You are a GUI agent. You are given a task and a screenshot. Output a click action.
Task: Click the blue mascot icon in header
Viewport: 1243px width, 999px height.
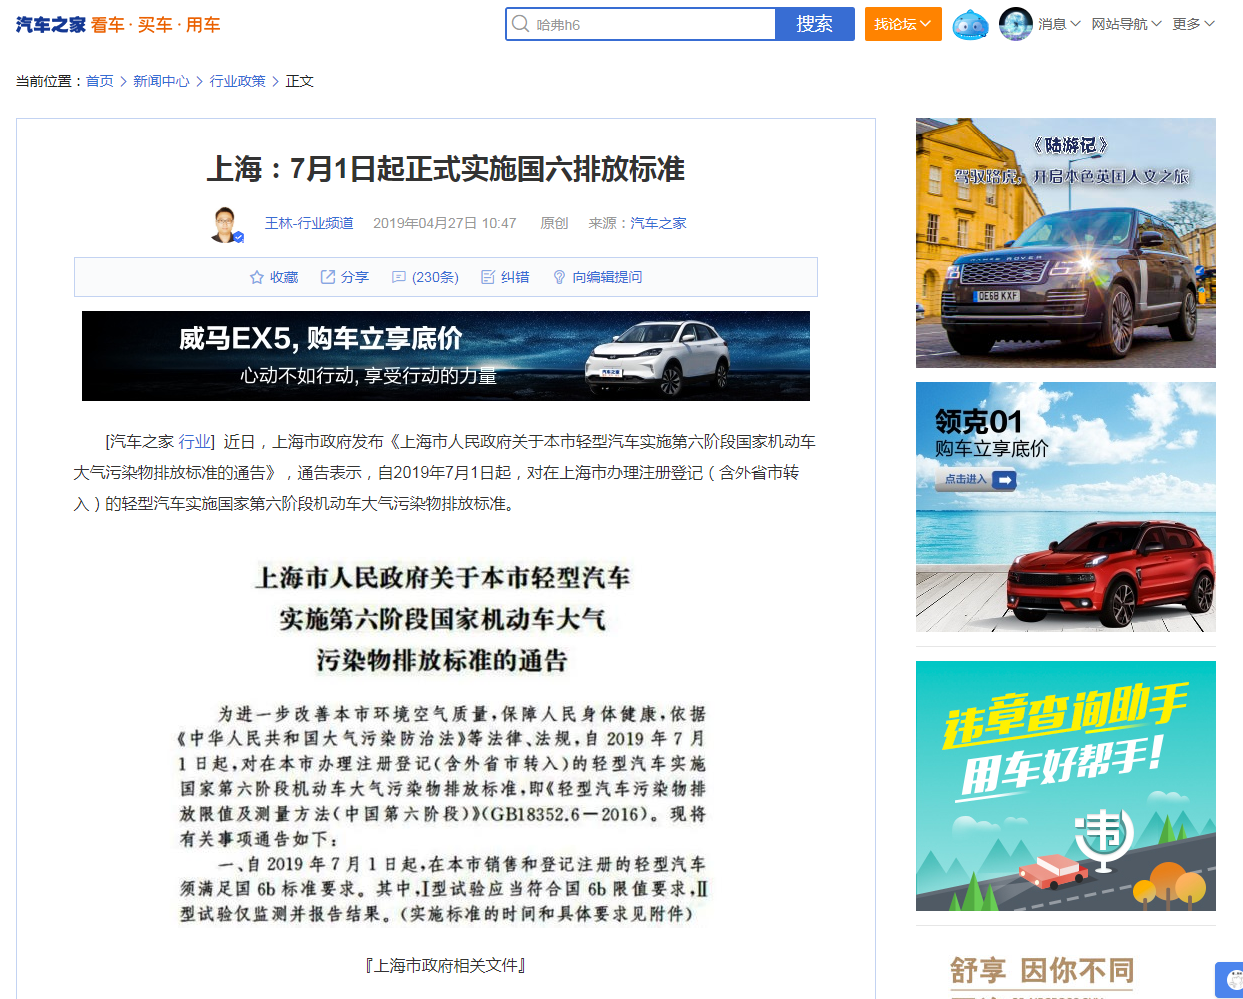click(970, 24)
